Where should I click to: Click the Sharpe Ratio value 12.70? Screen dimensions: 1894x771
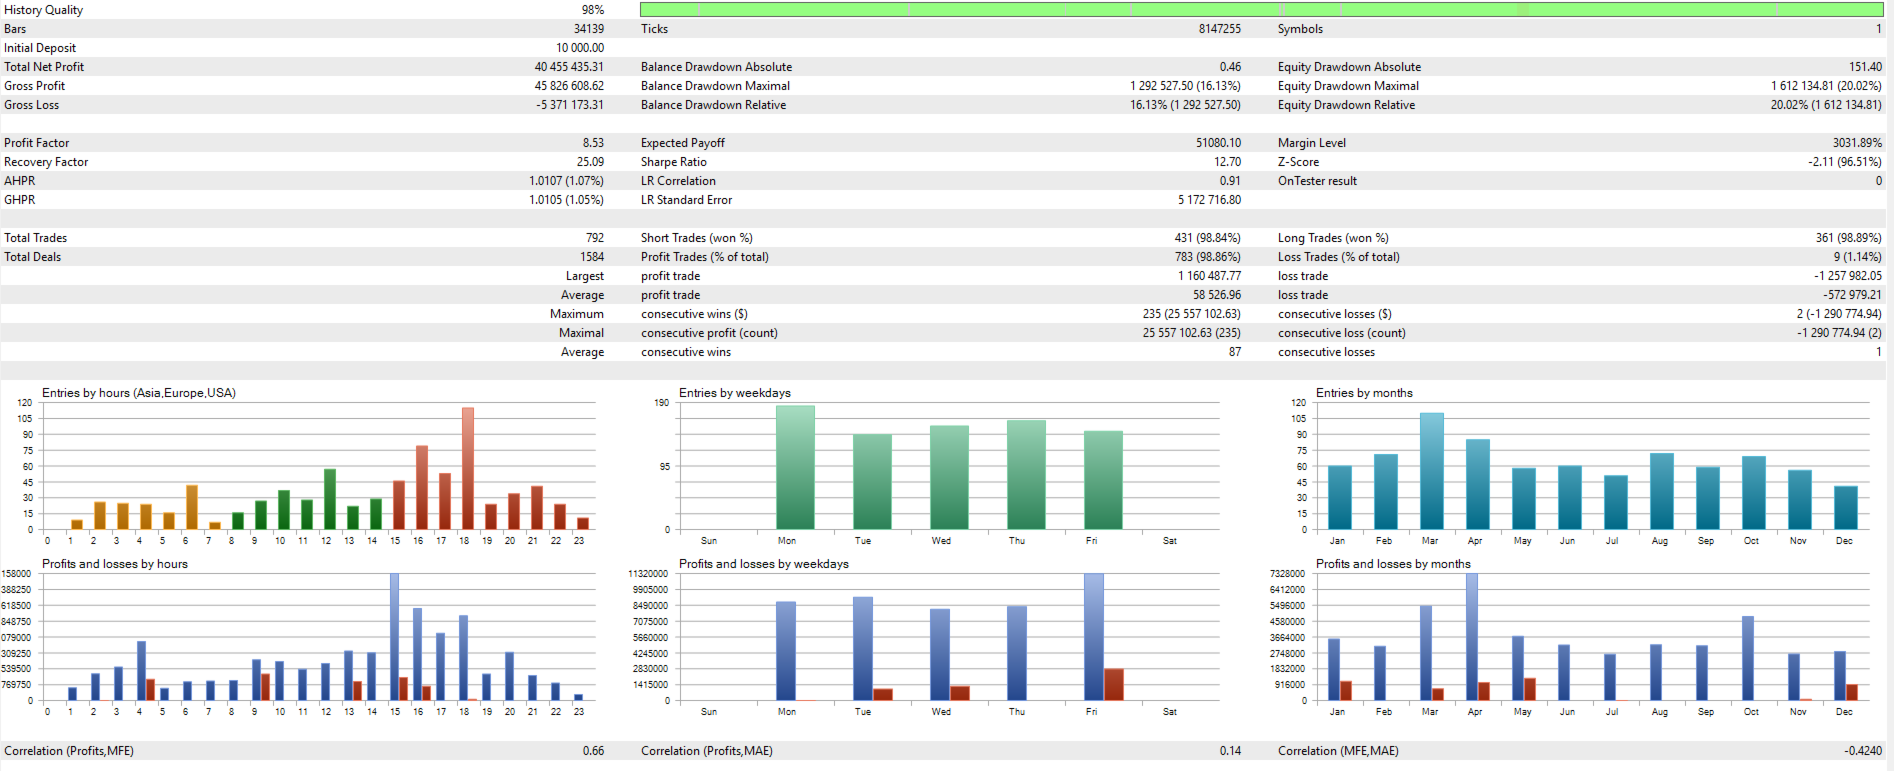[1227, 162]
